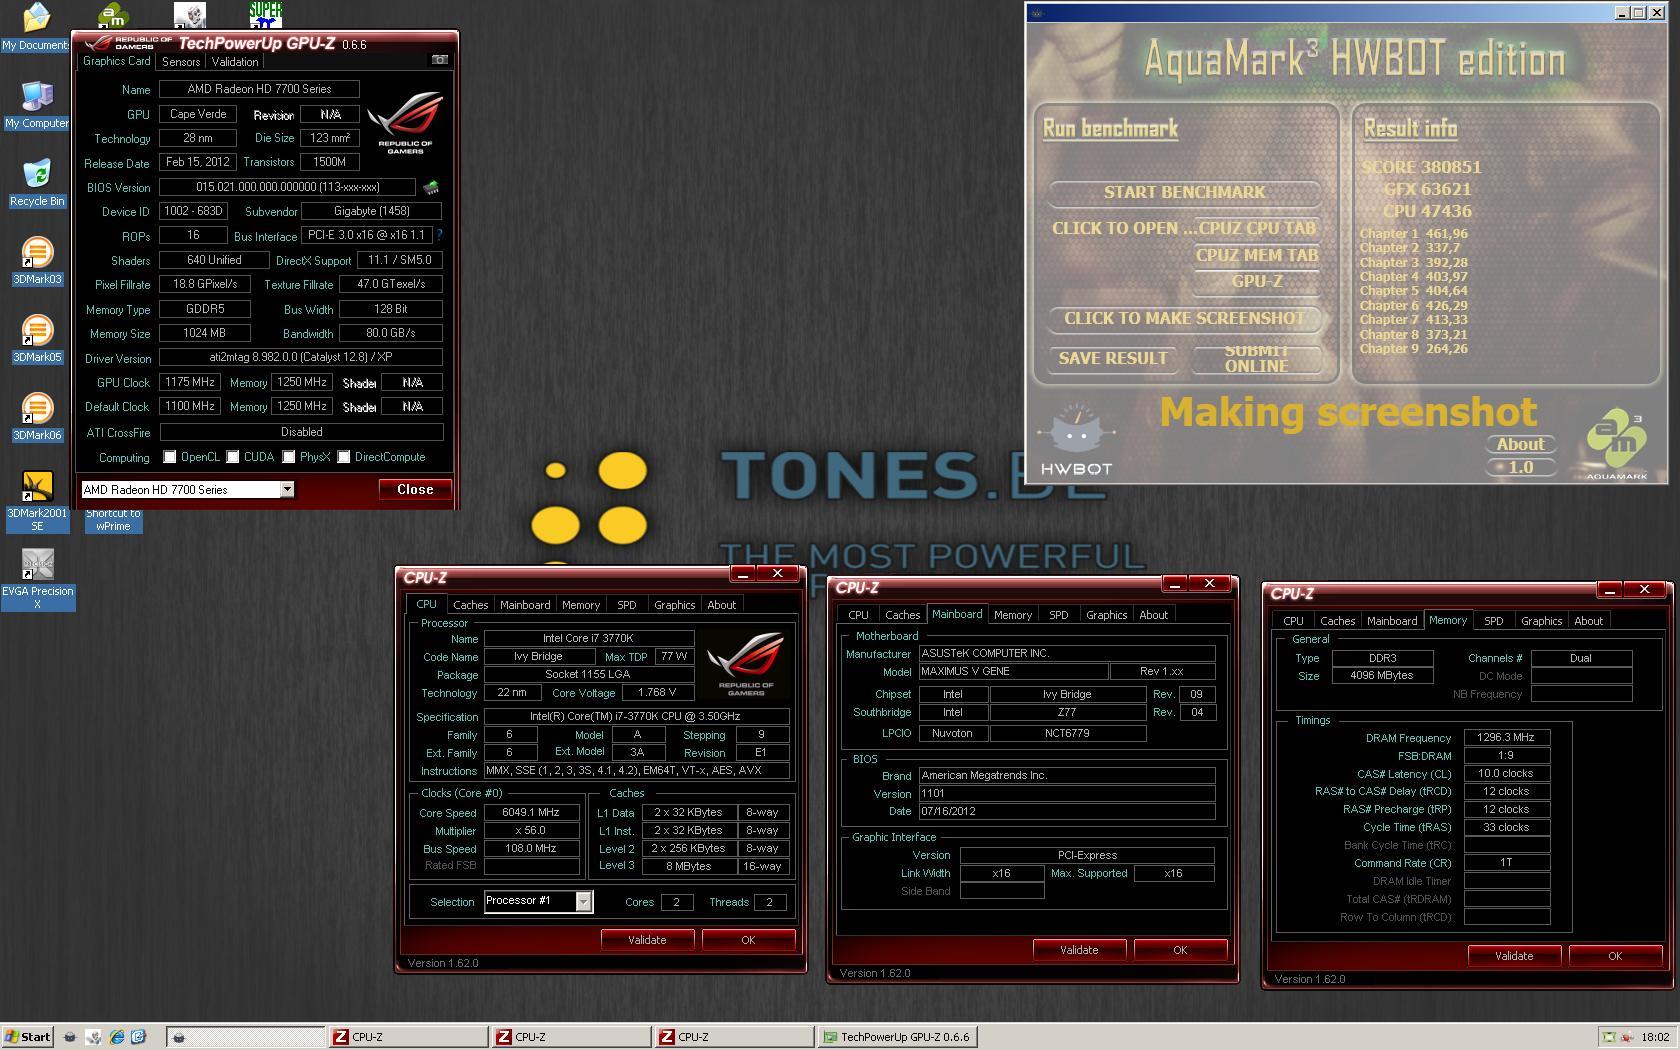Click the first CPU-Z taskbar button
Viewport: 1680px width, 1050px height.
[408, 1037]
